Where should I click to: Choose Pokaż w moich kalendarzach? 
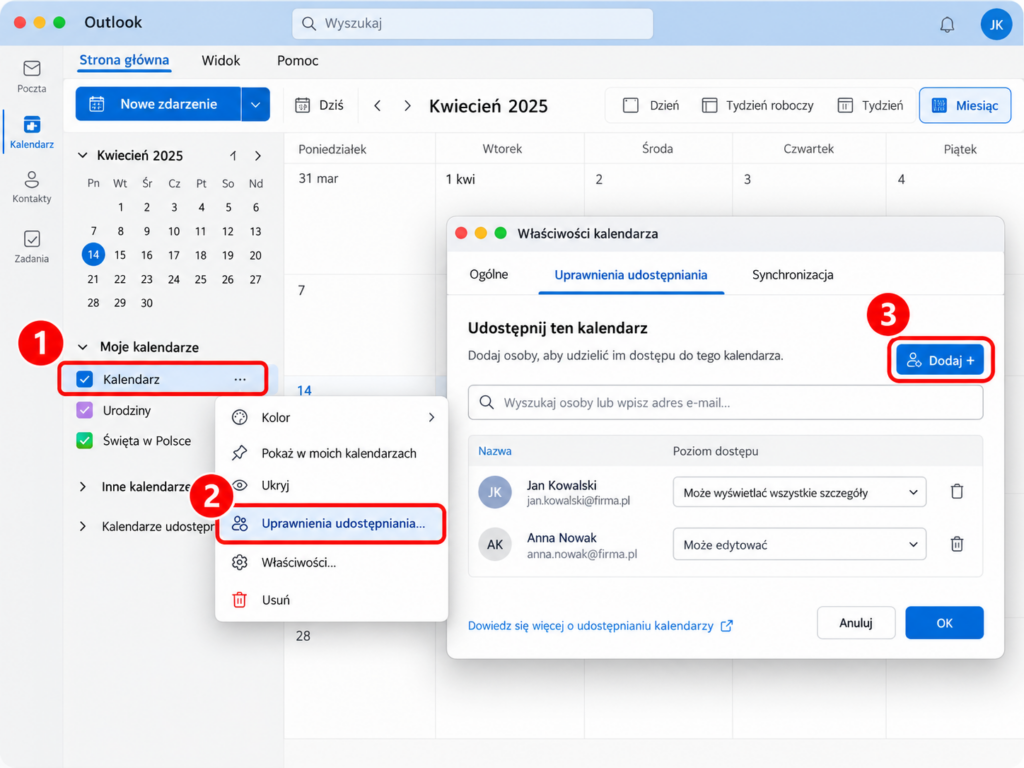332,453
